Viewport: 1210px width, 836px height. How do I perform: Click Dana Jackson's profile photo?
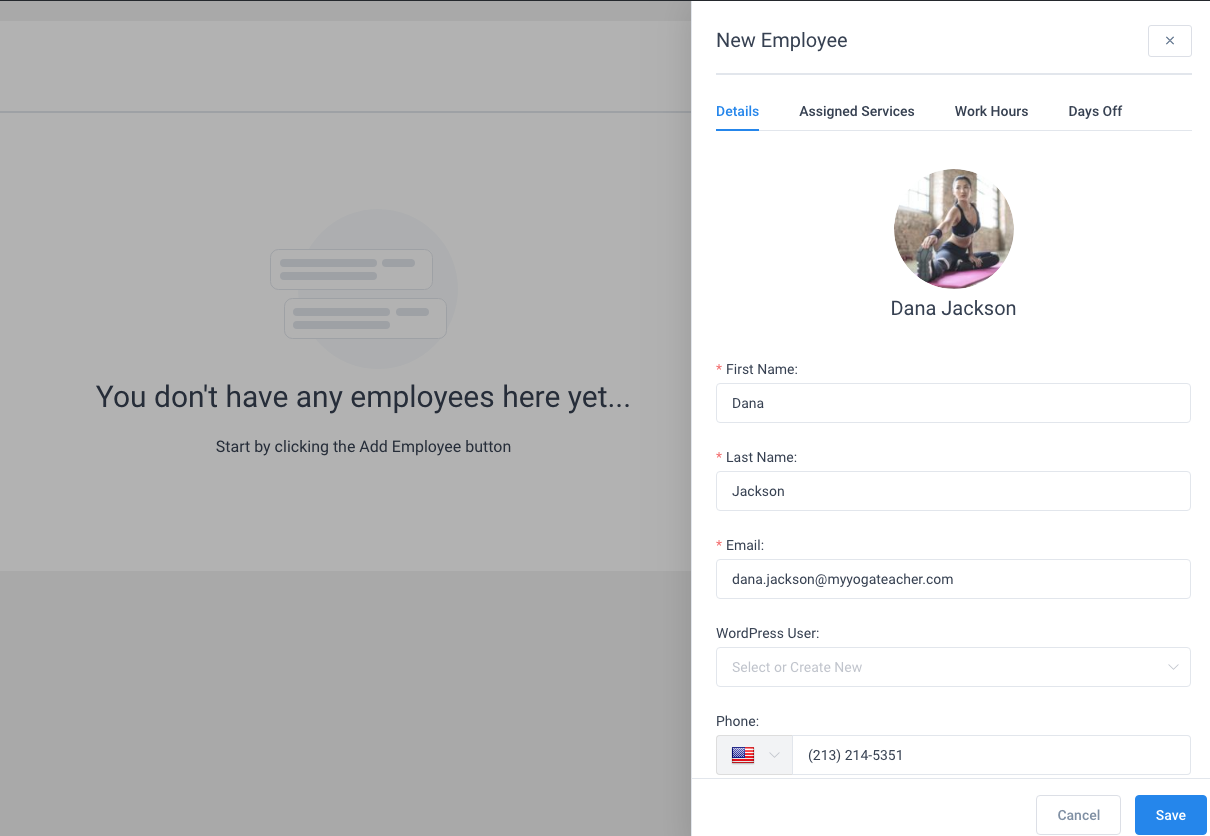click(954, 229)
